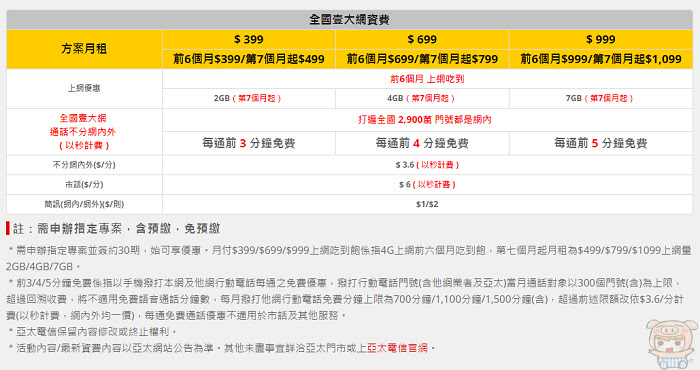This screenshot has width=700, height=370.
Task: Select the 方案月租 header cell
Action: coord(84,49)
